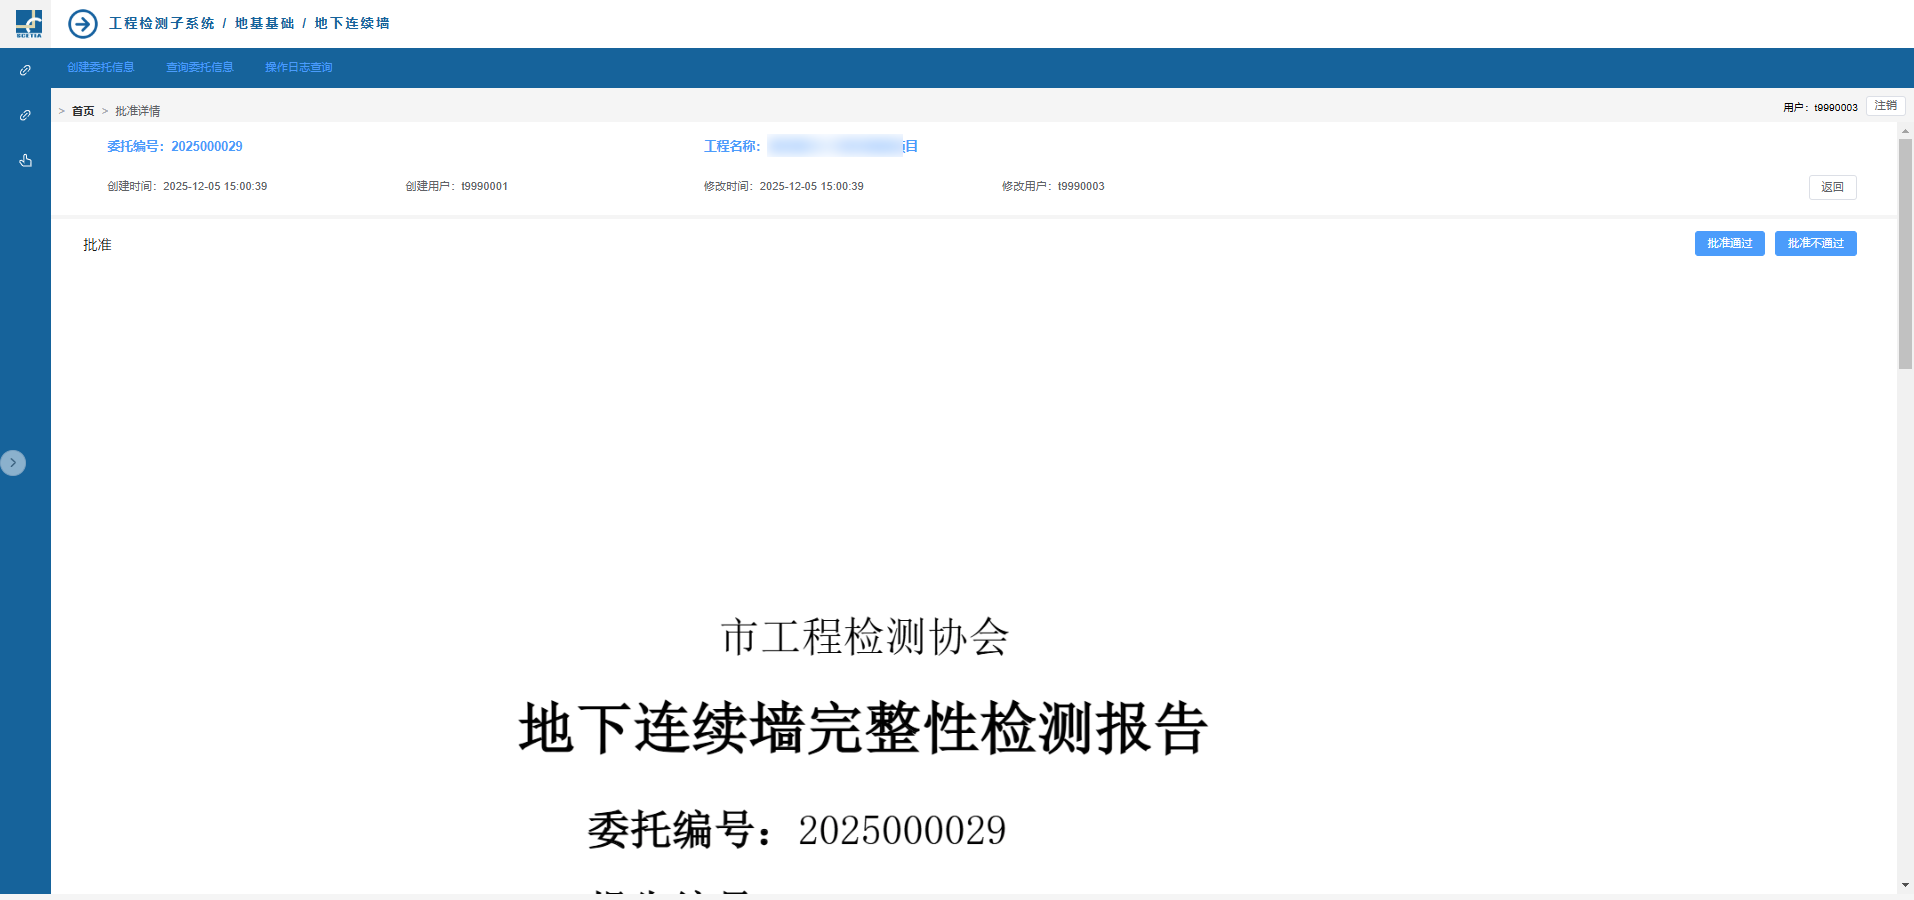Image resolution: width=1914 pixels, height=900 pixels.
Task: Go to 首页 in the breadcrumb
Action: [83, 111]
